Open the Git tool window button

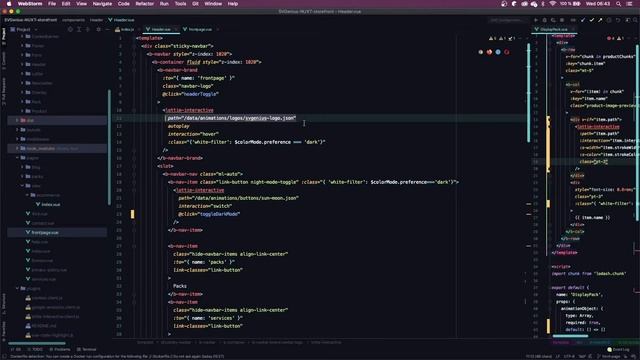(16, 349)
